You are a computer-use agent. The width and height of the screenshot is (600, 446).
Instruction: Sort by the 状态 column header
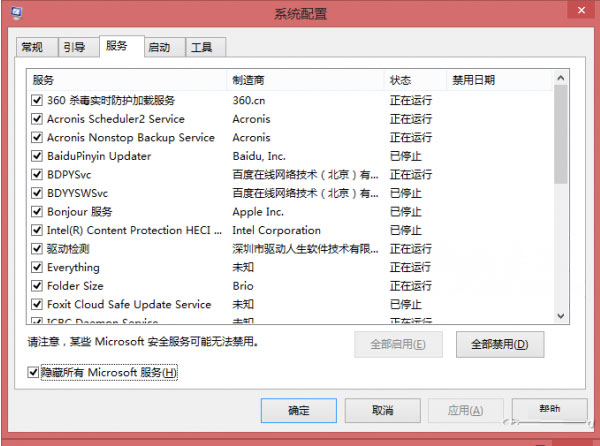coord(416,80)
